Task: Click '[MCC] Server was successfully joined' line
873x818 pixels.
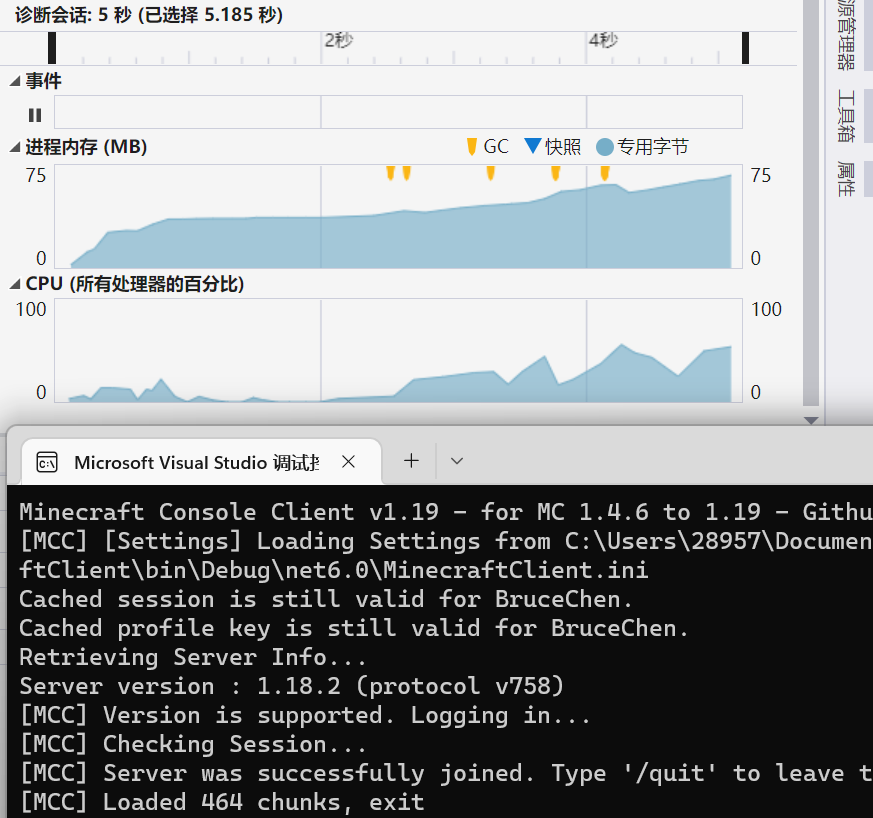Action: coord(445,773)
